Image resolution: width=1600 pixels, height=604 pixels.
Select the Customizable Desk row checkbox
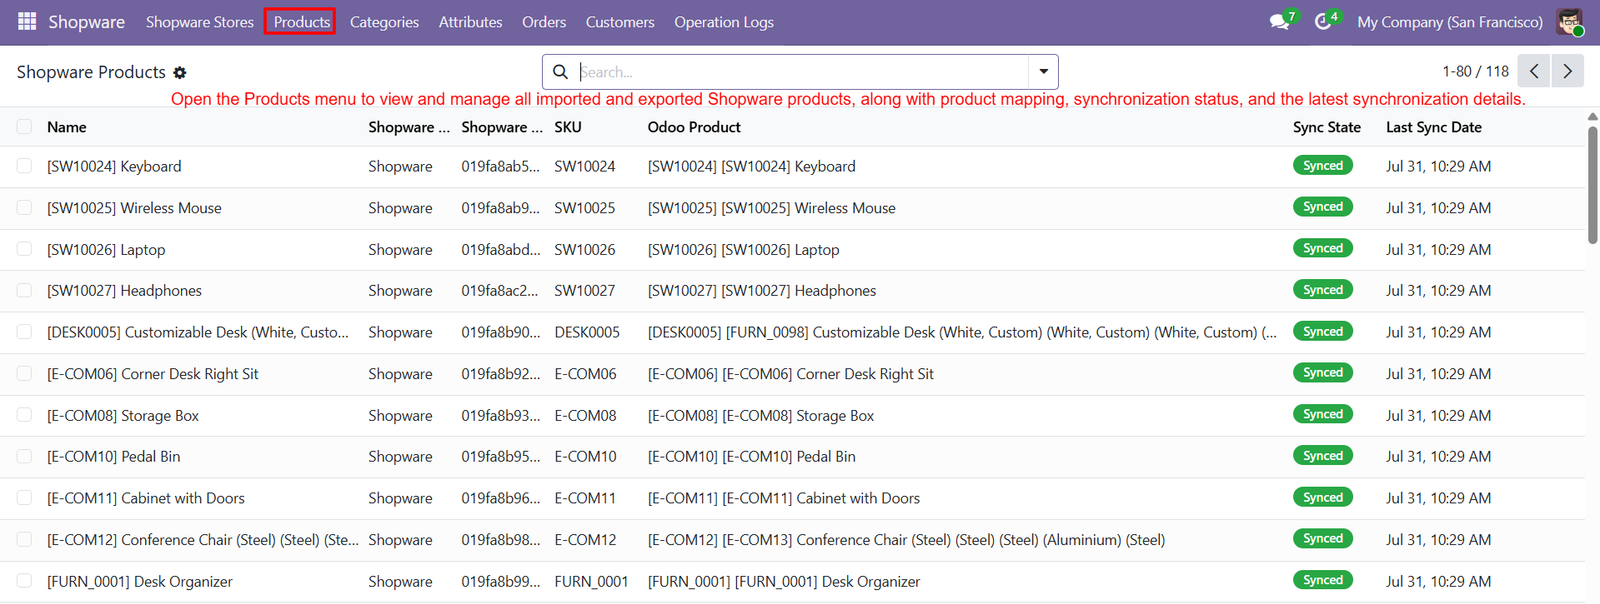coord(24,332)
